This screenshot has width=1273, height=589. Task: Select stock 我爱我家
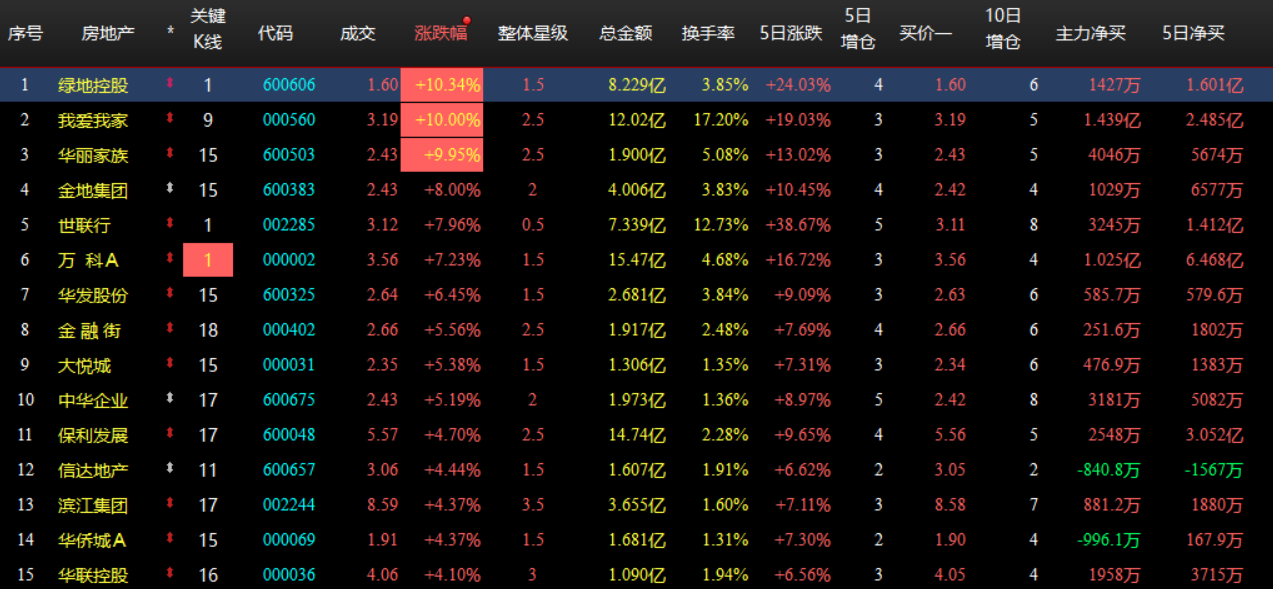coord(93,120)
